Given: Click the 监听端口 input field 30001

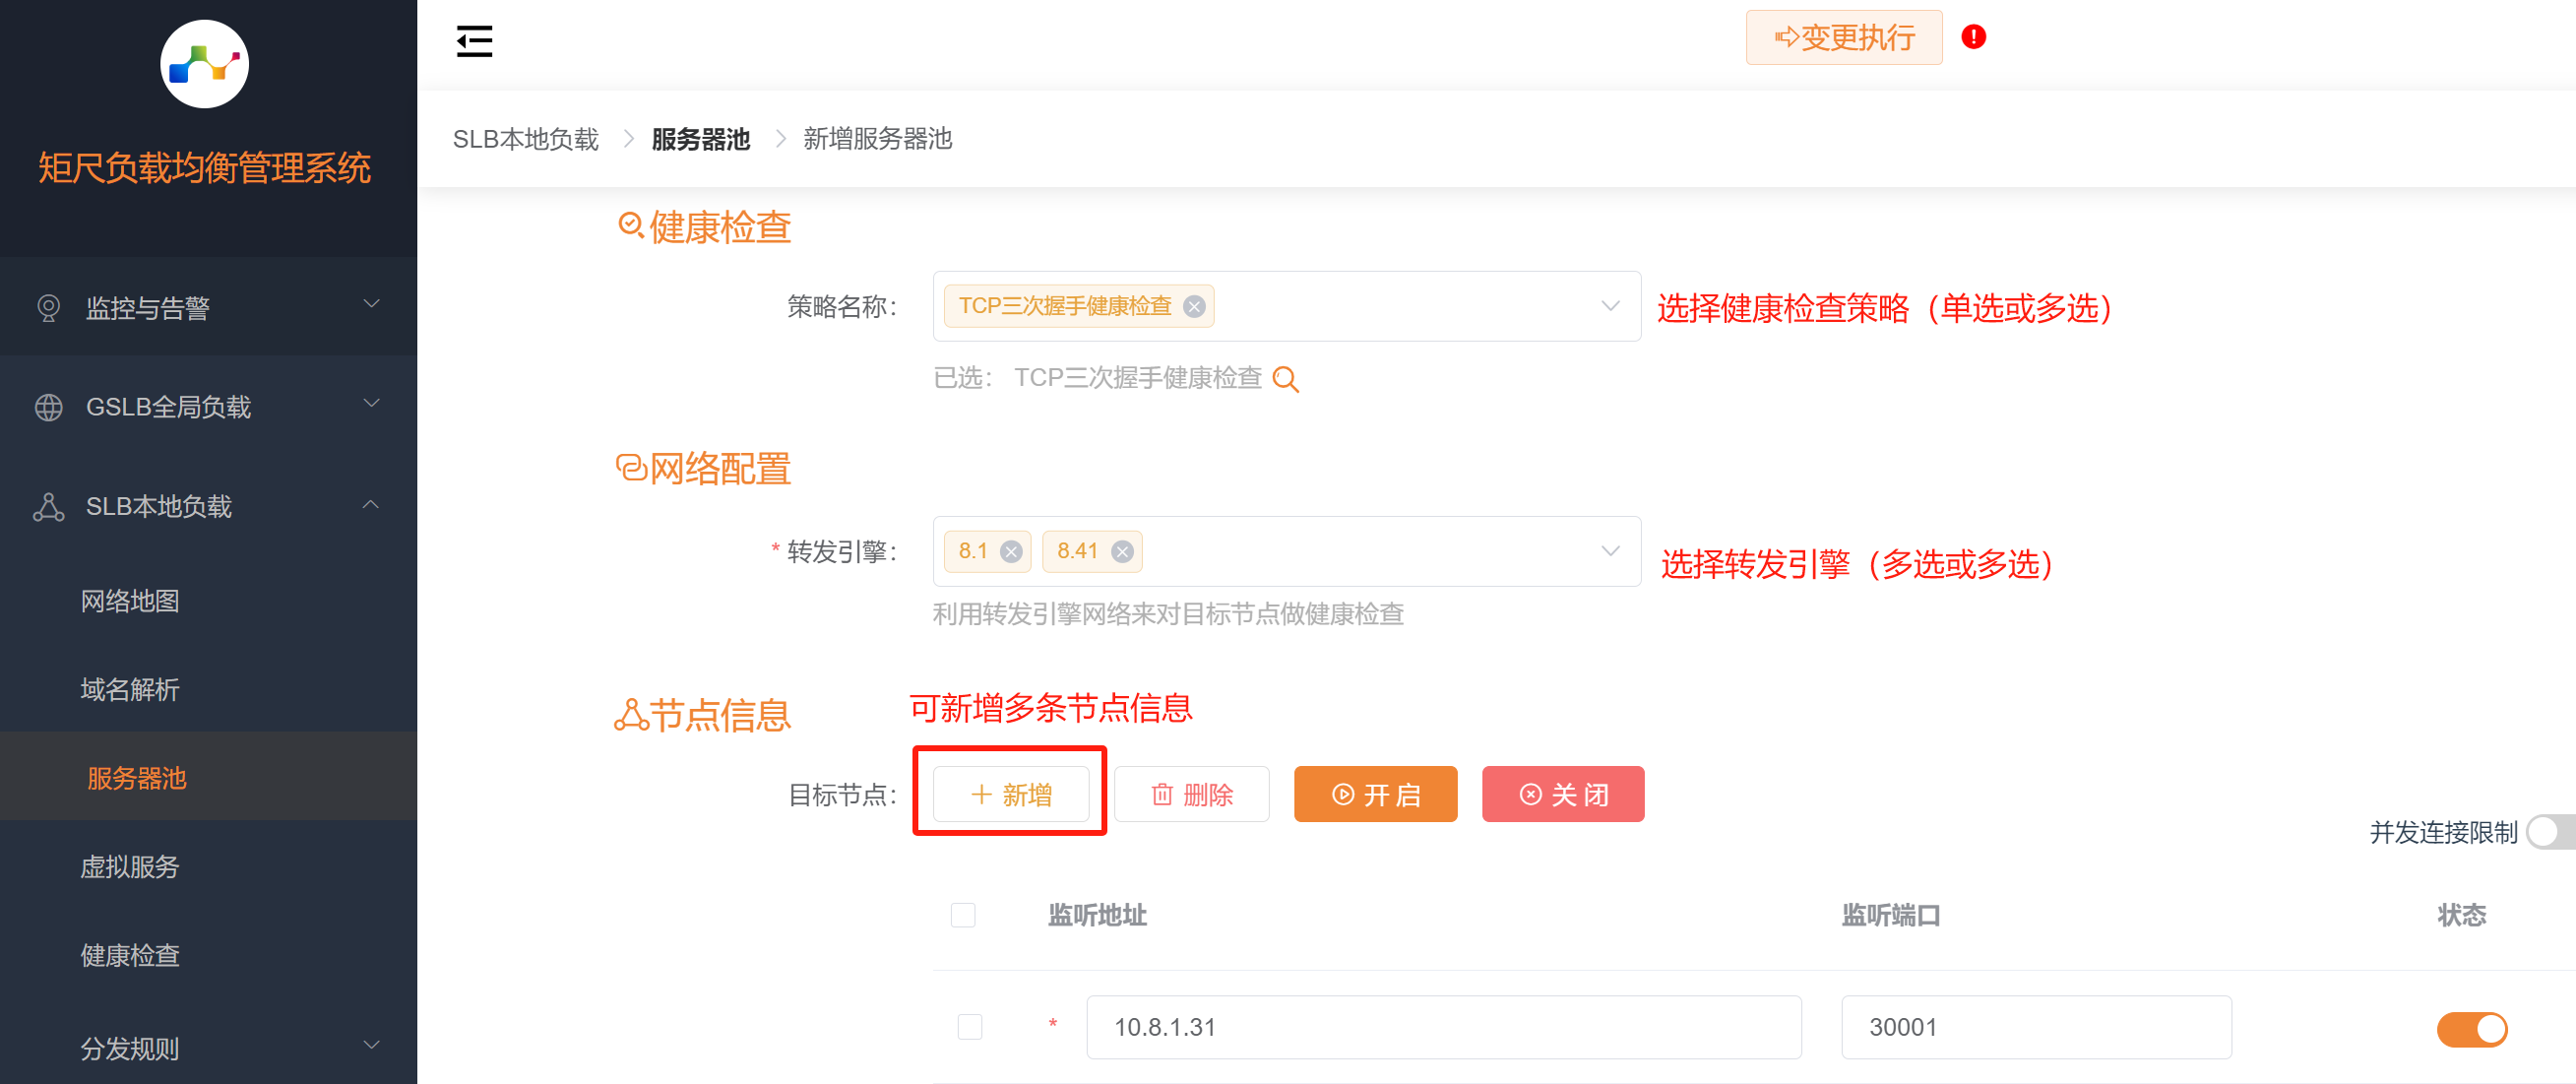Looking at the screenshot, I should [x=2035, y=1027].
